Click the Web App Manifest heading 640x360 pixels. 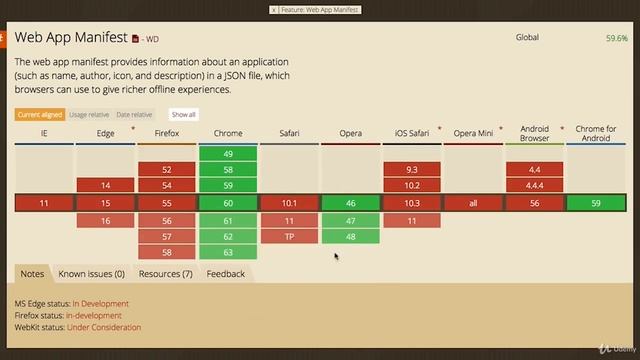(x=71, y=37)
